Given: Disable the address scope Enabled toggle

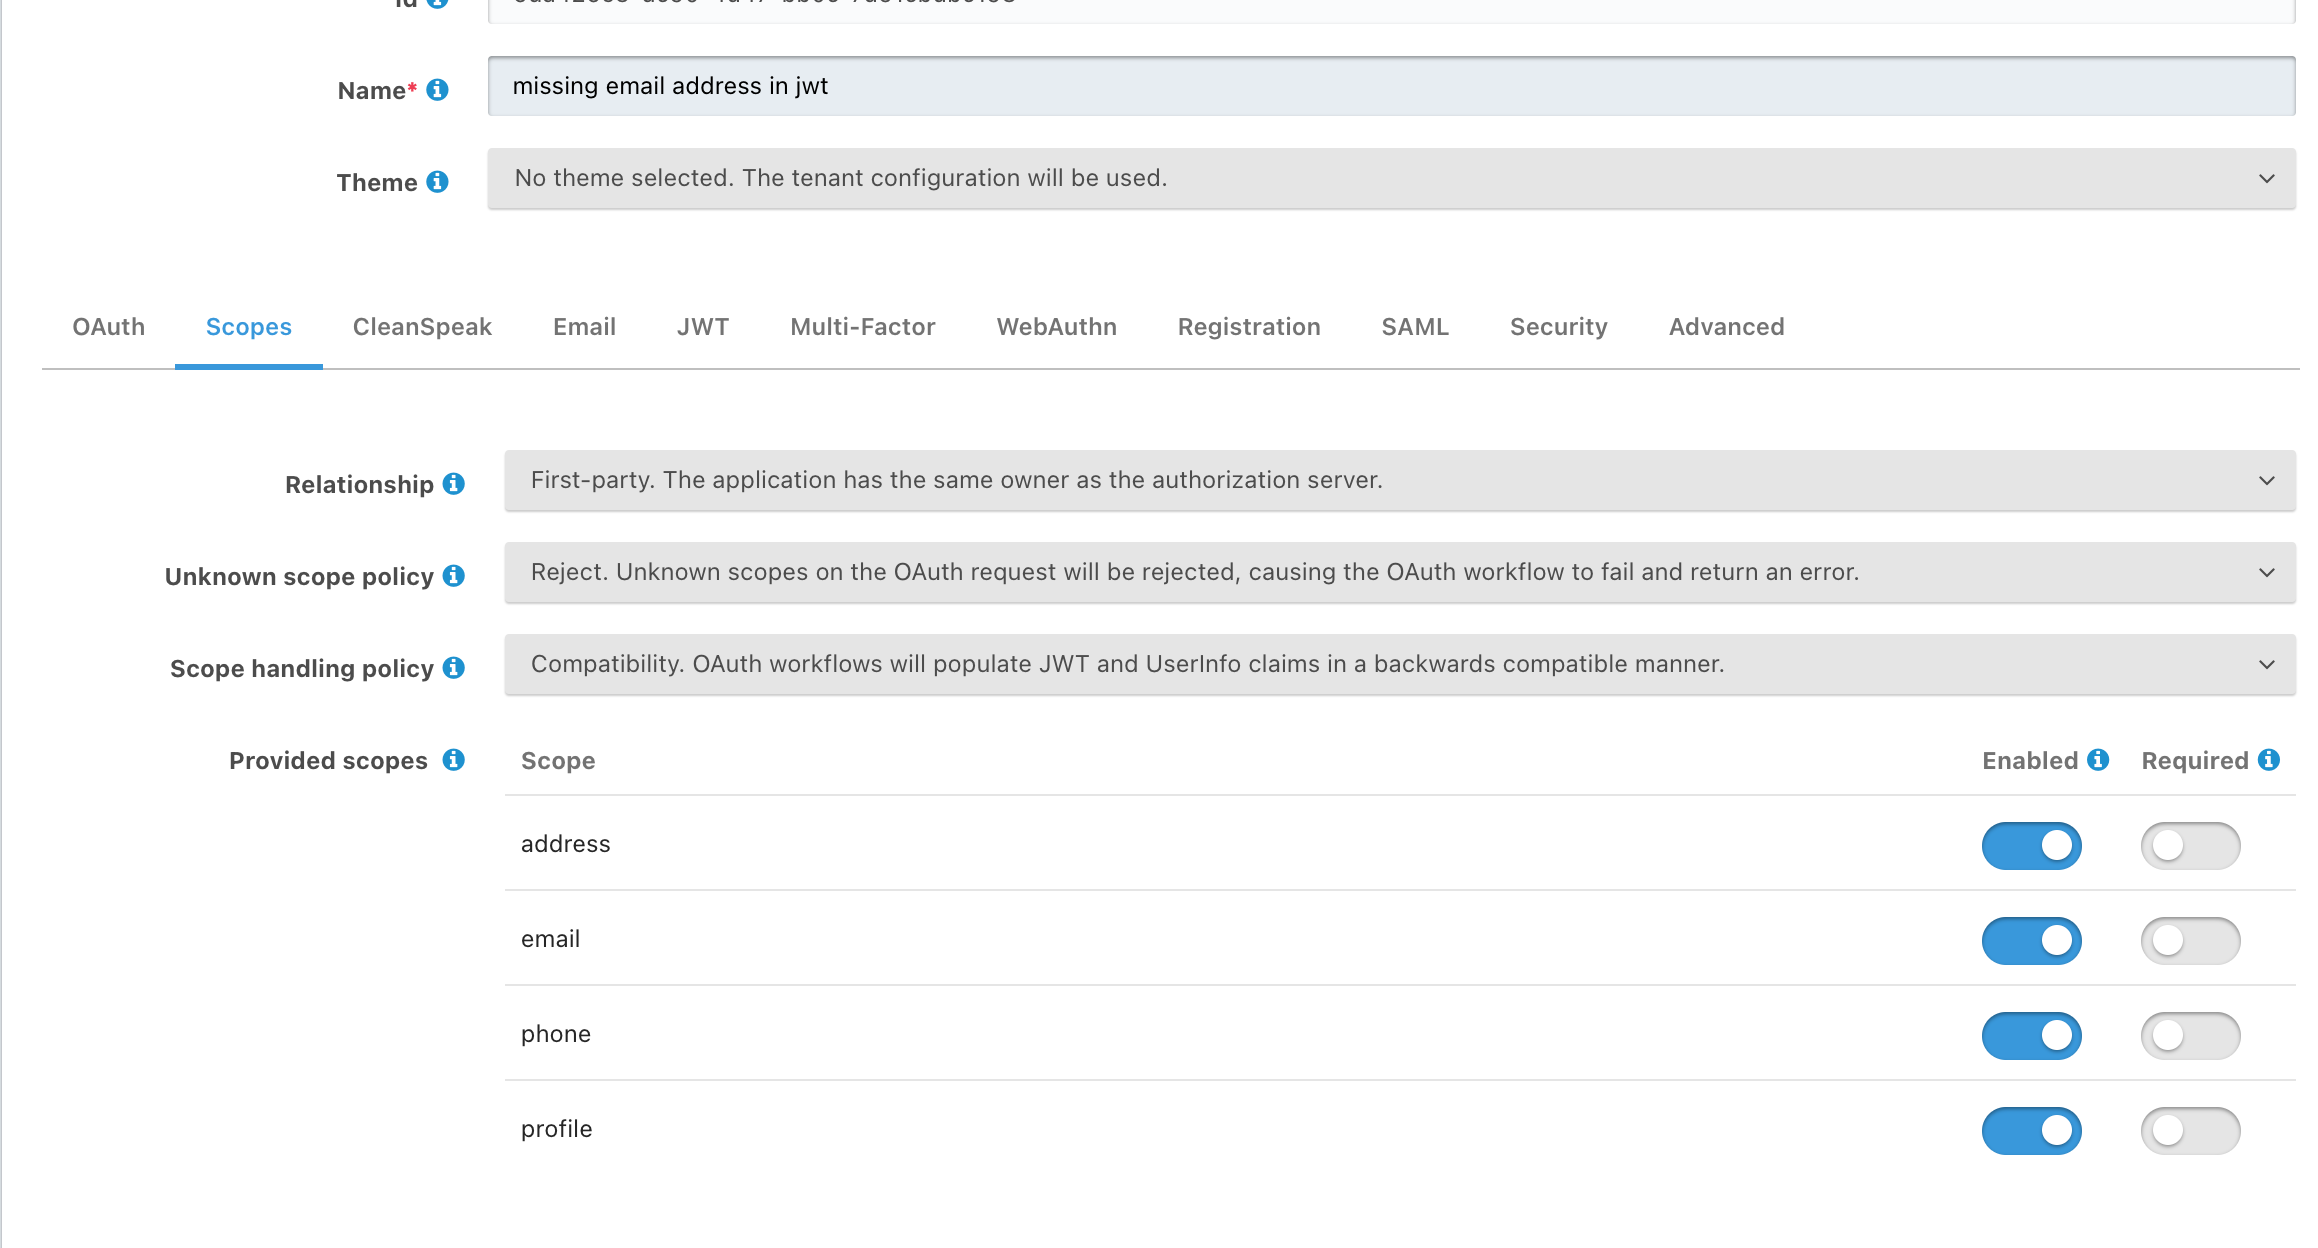Looking at the screenshot, I should coord(2031,846).
